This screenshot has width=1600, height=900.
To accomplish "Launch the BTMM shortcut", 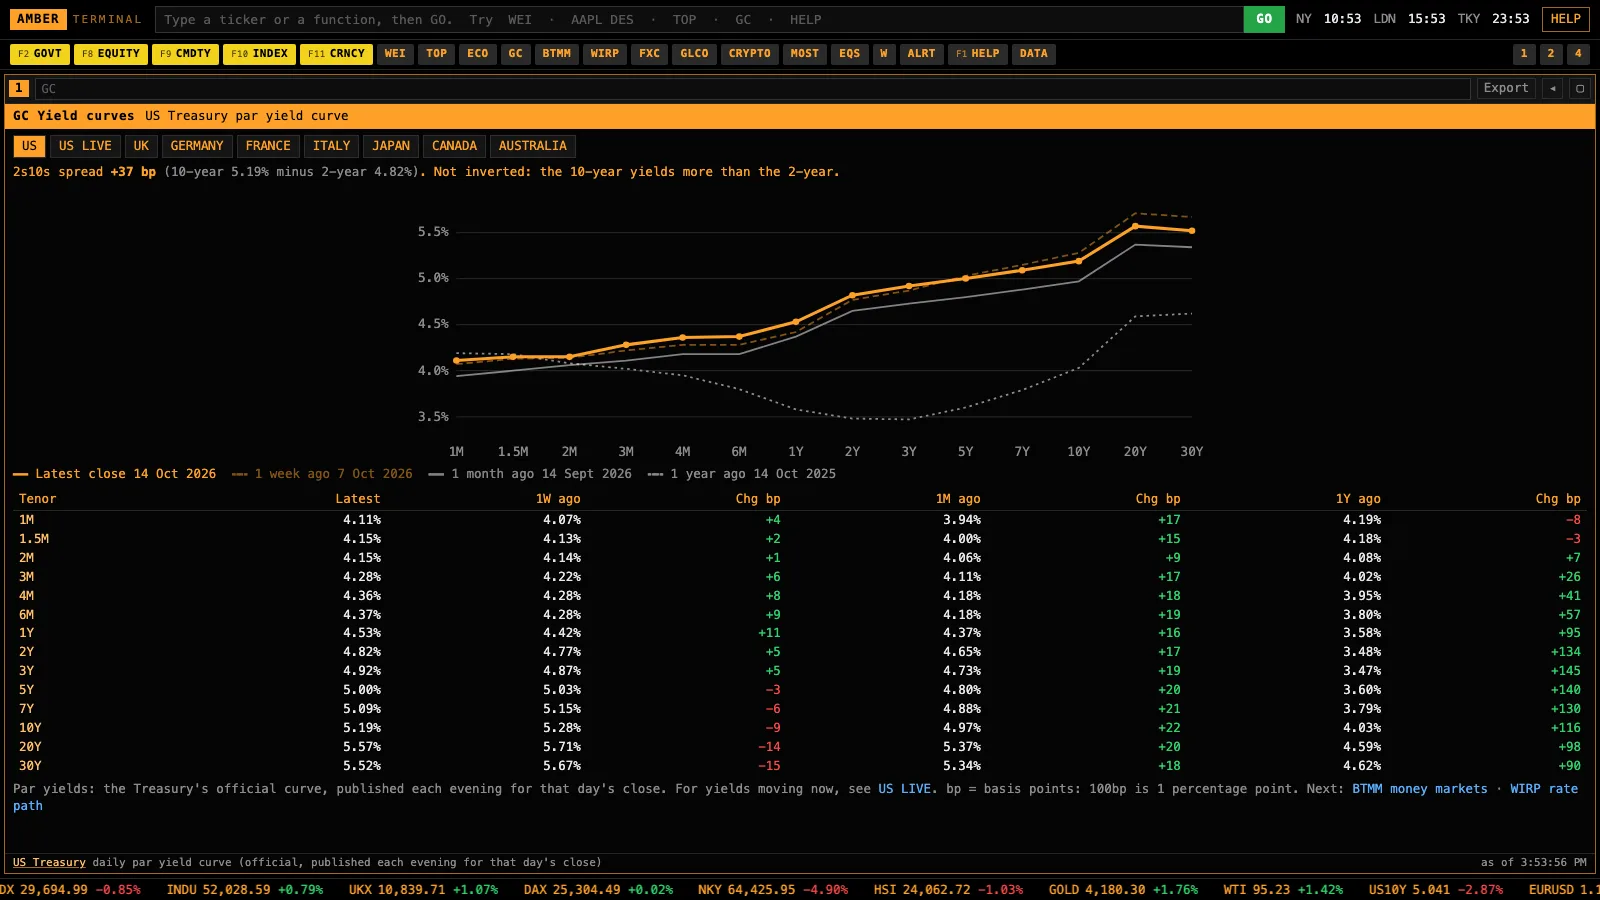I will (x=557, y=54).
